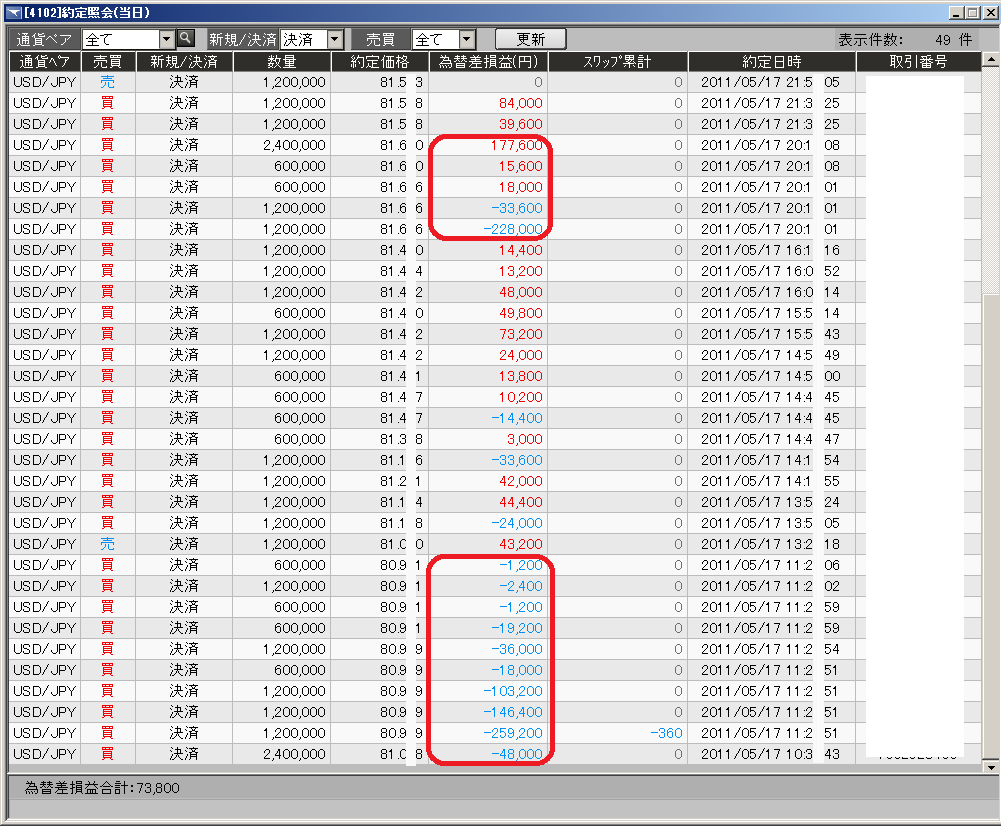
Task: Sort by the 為替差損益(円) column header
Action: [x=488, y=62]
